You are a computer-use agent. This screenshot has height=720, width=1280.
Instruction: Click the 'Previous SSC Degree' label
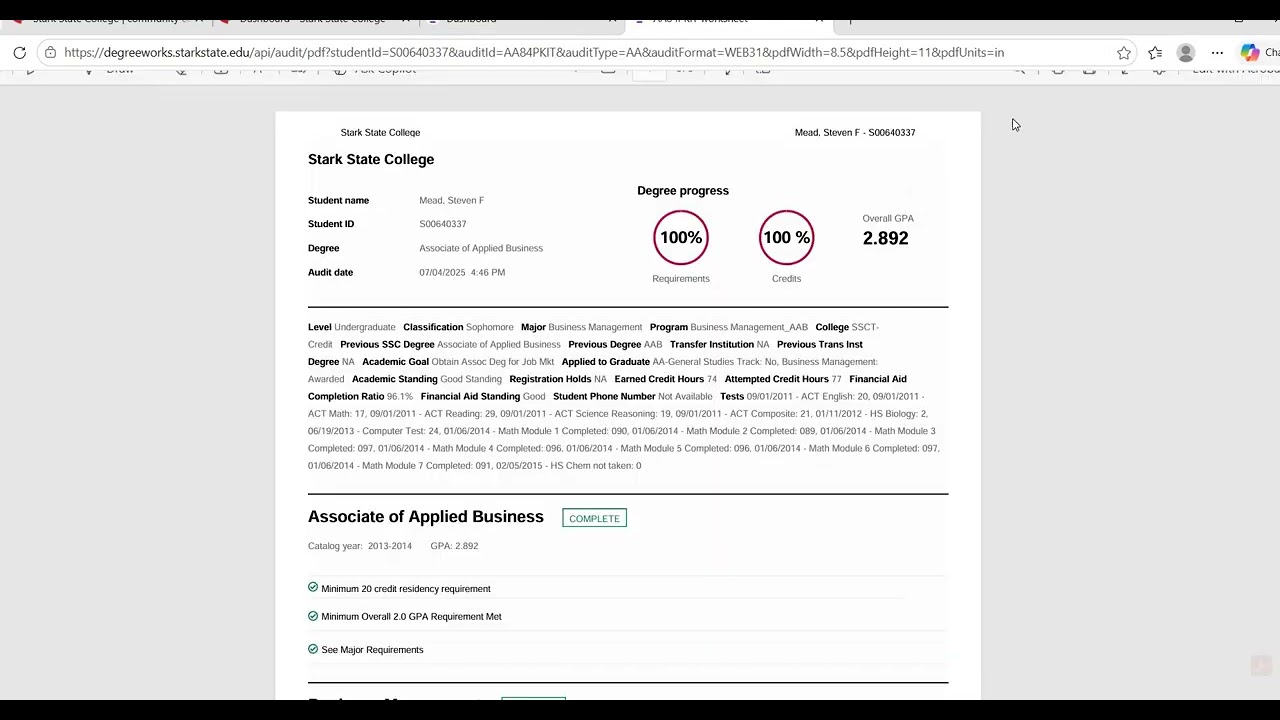coord(387,344)
